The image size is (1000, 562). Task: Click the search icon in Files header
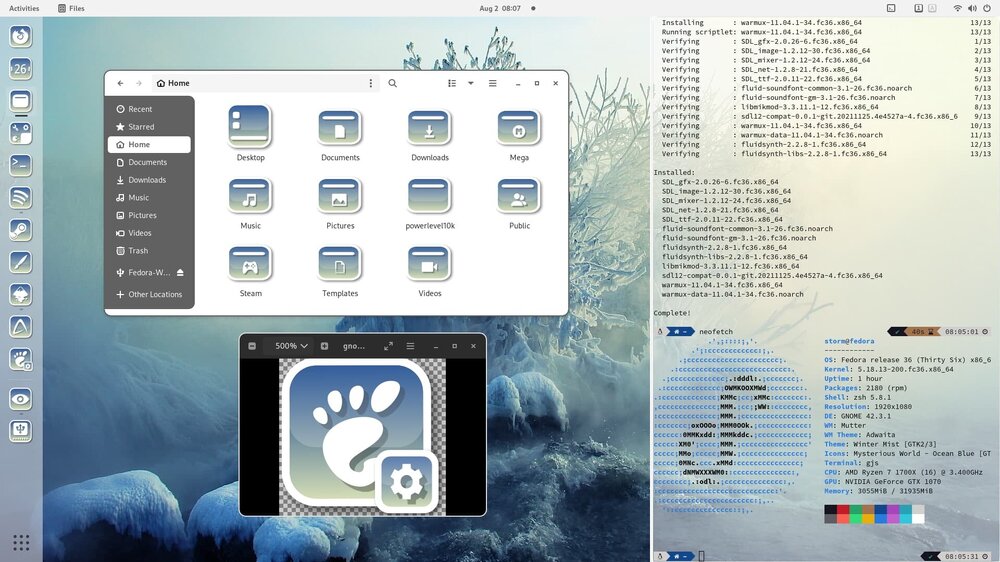(x=392, y=84)
